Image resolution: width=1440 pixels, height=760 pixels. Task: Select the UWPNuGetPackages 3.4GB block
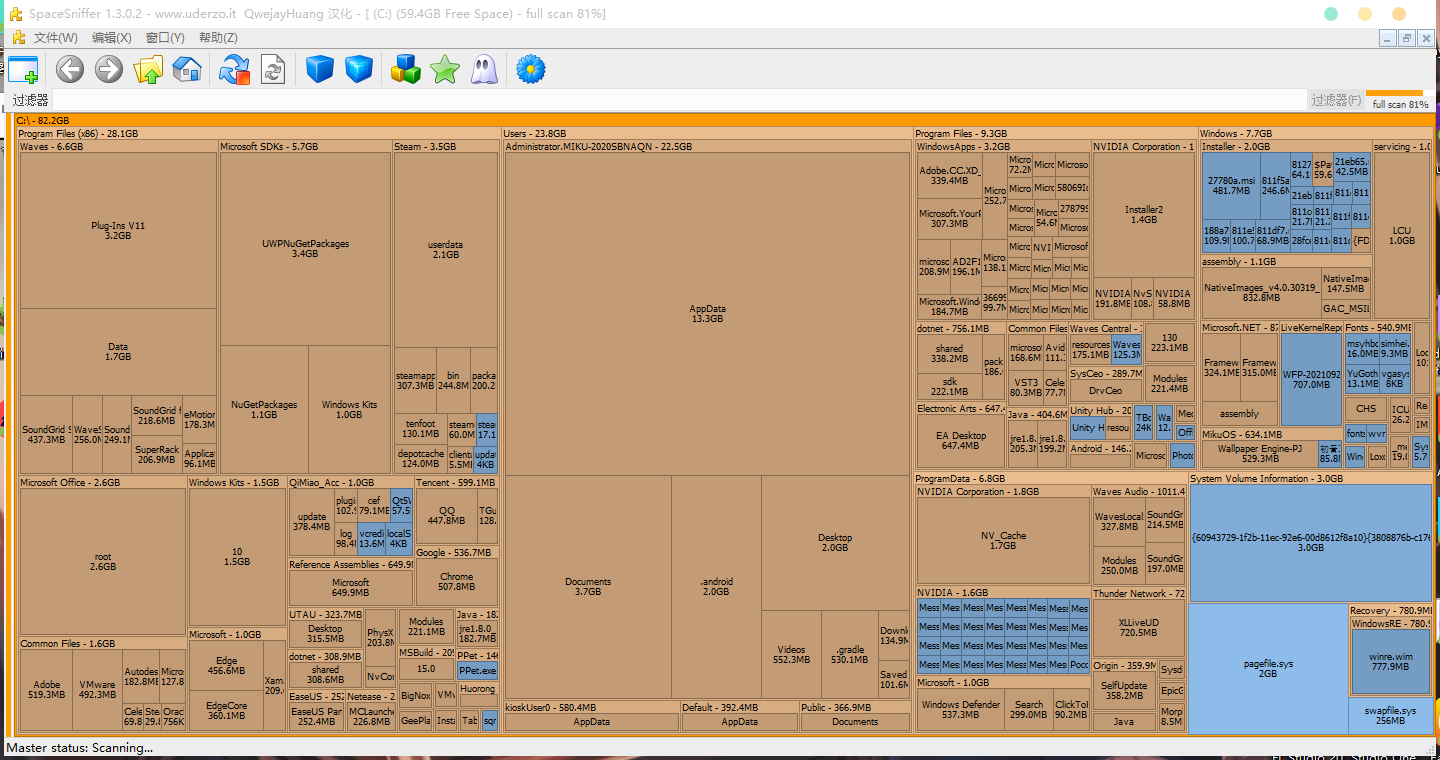click(x=305, y=248)
